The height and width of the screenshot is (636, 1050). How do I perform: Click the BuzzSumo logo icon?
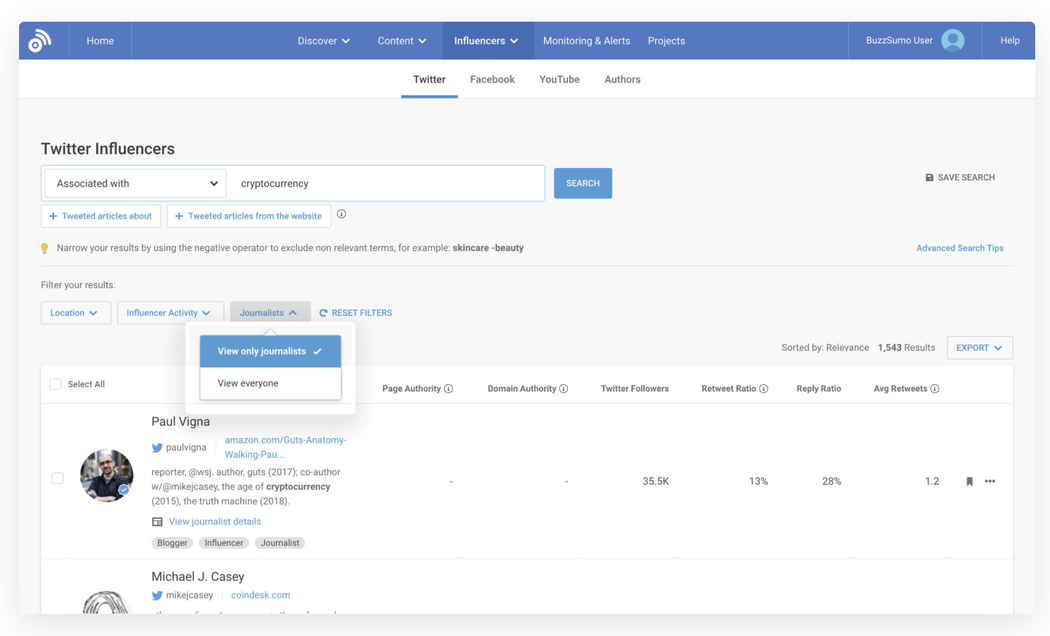coord(40,41)
